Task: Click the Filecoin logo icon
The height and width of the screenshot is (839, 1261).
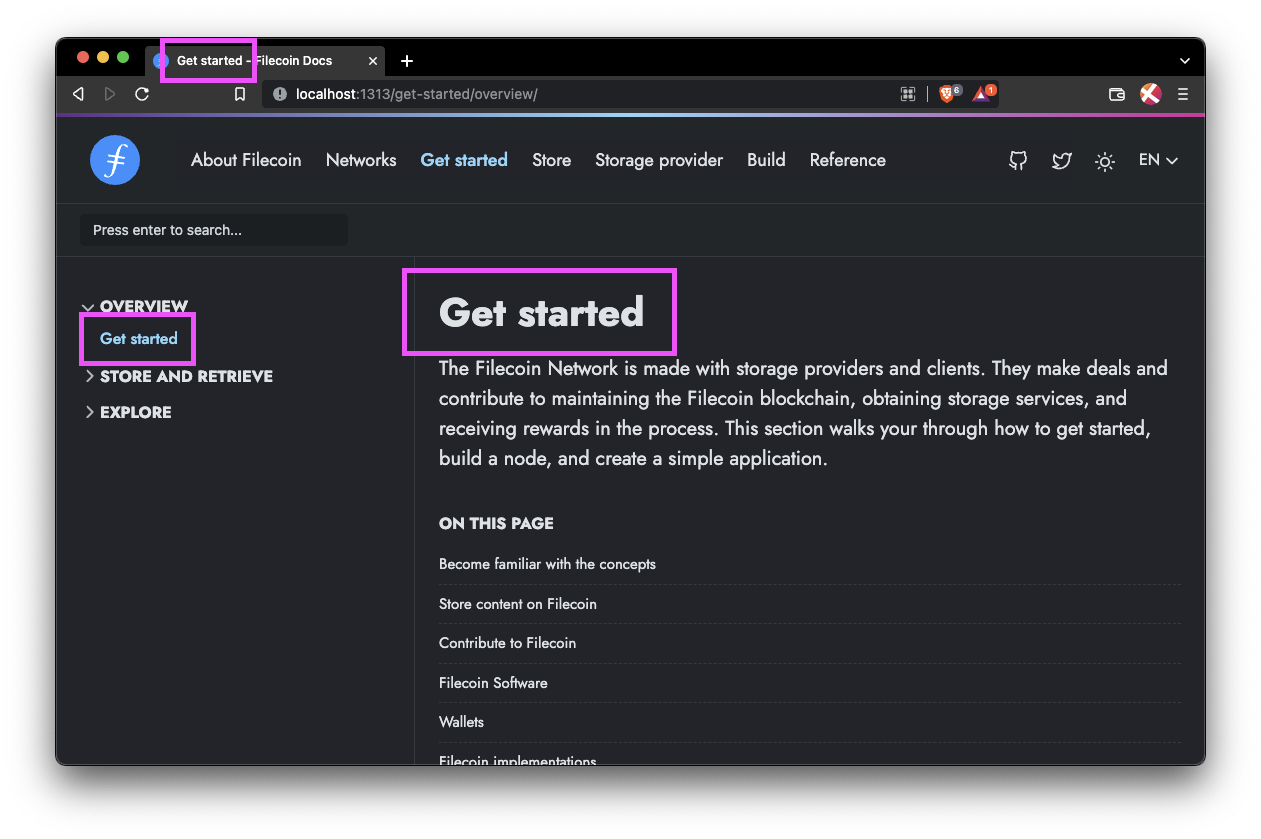Action: pyautogui.click(x=115, y=160)
